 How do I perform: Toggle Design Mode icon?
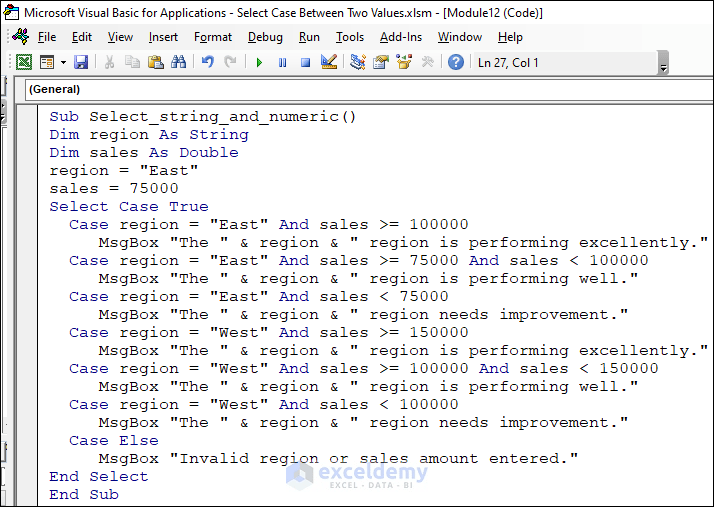click(329, 61)
